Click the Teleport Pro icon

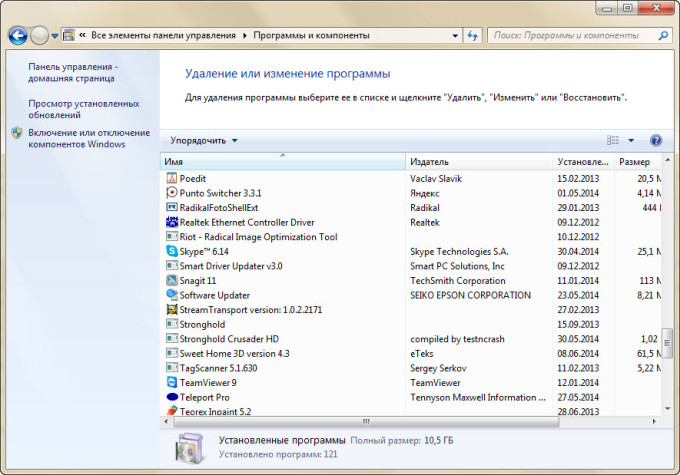pos(172,396)
